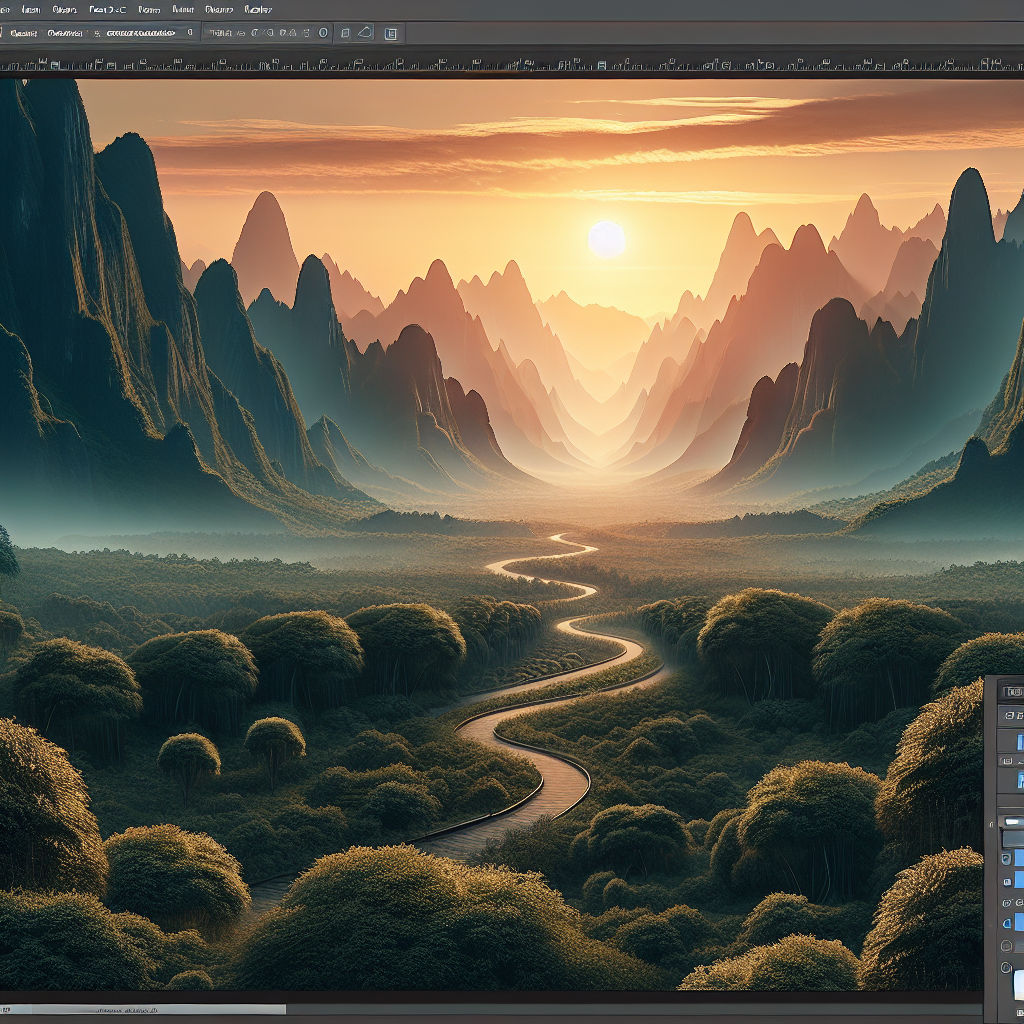Screen dimensions: 1024x1024
Task: Click the horizontal ruler above the canvas
Action: pos(512,63)
